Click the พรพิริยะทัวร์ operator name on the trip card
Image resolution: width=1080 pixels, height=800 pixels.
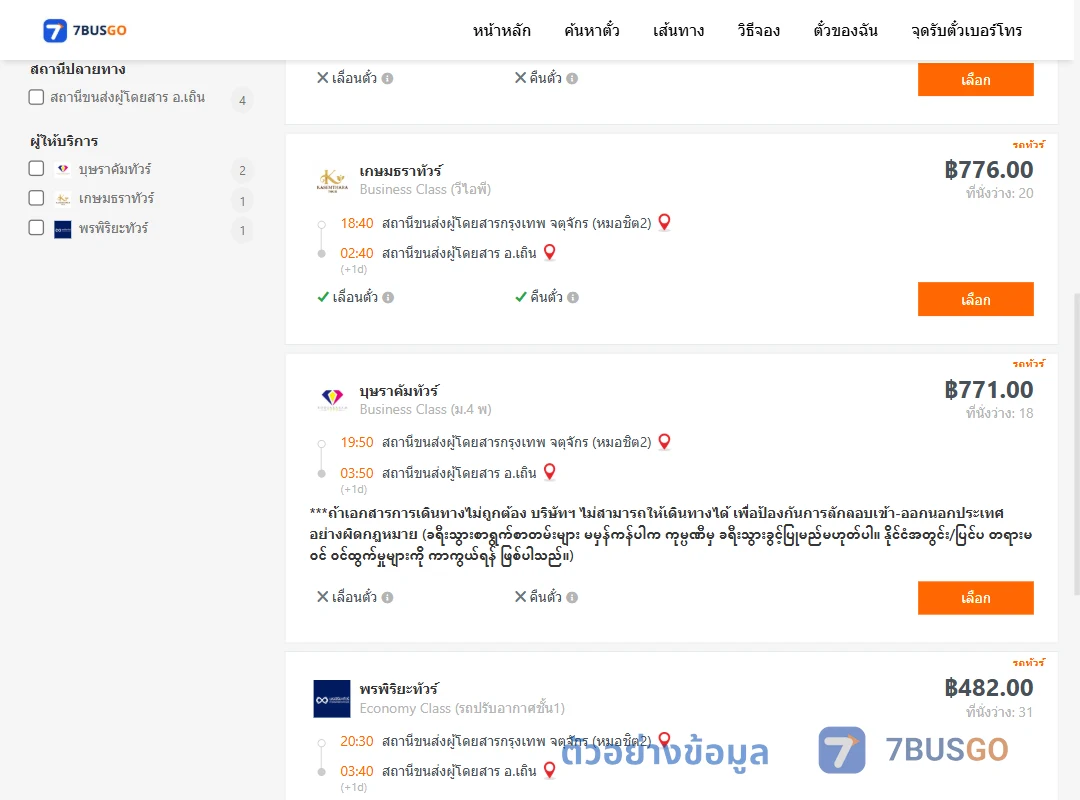399,689
